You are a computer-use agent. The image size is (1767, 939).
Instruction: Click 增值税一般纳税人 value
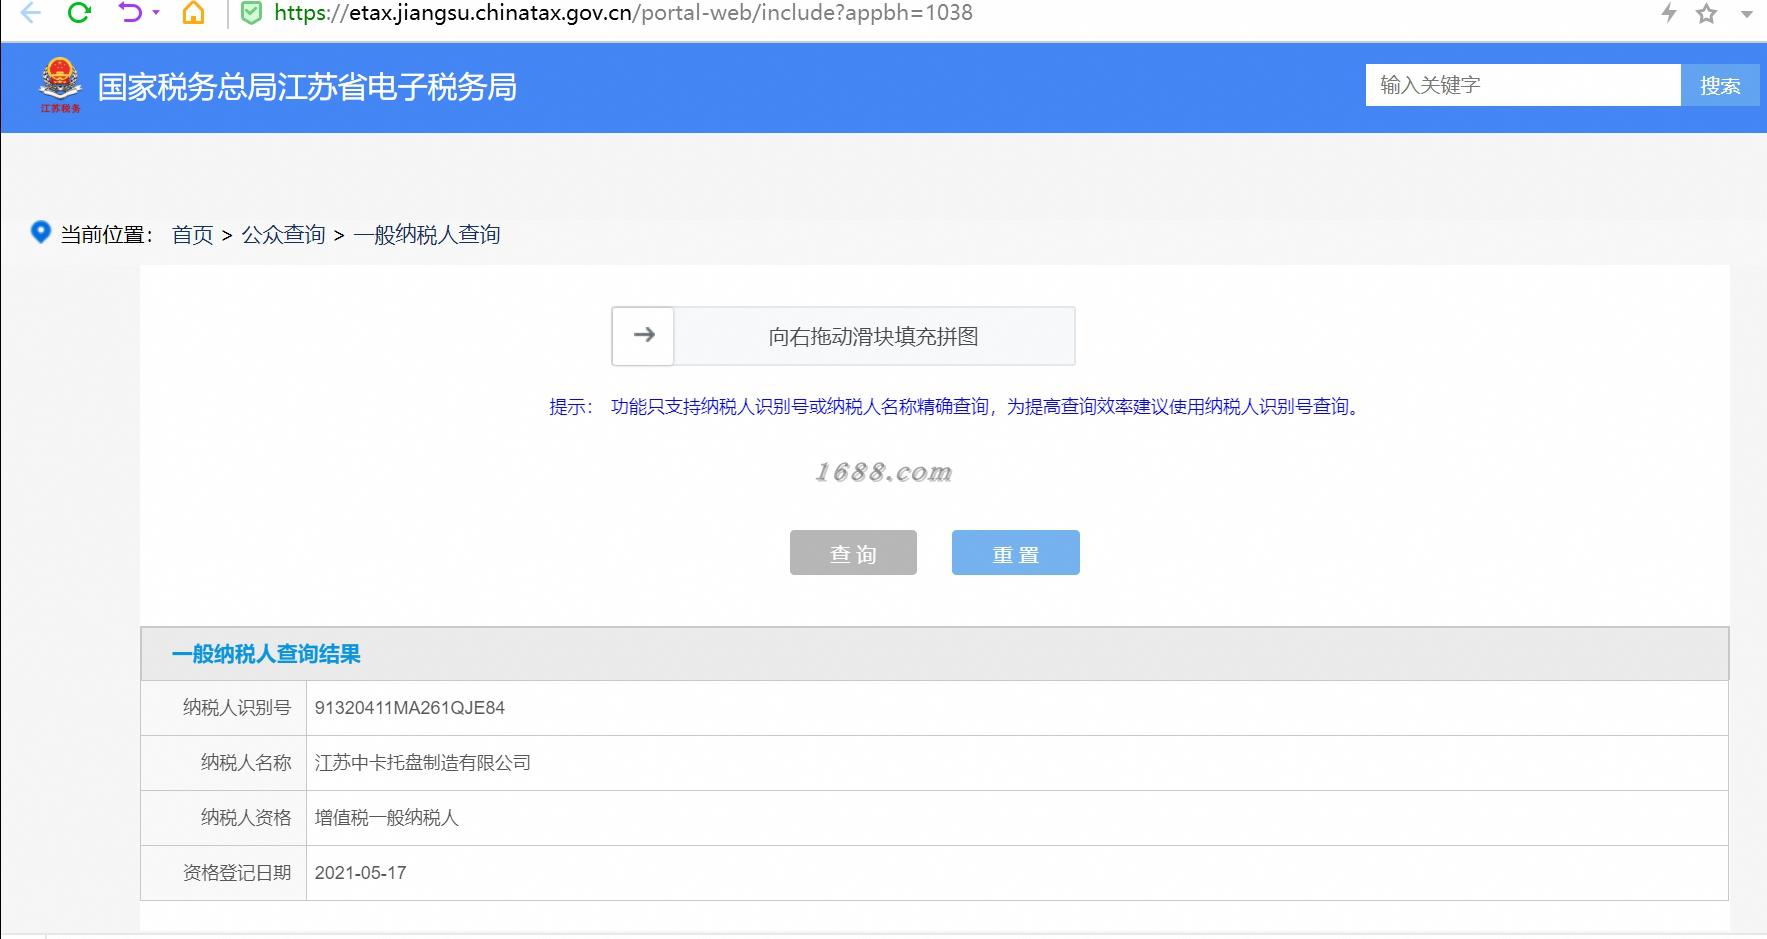pyautogui.click(x=387, y=818)
